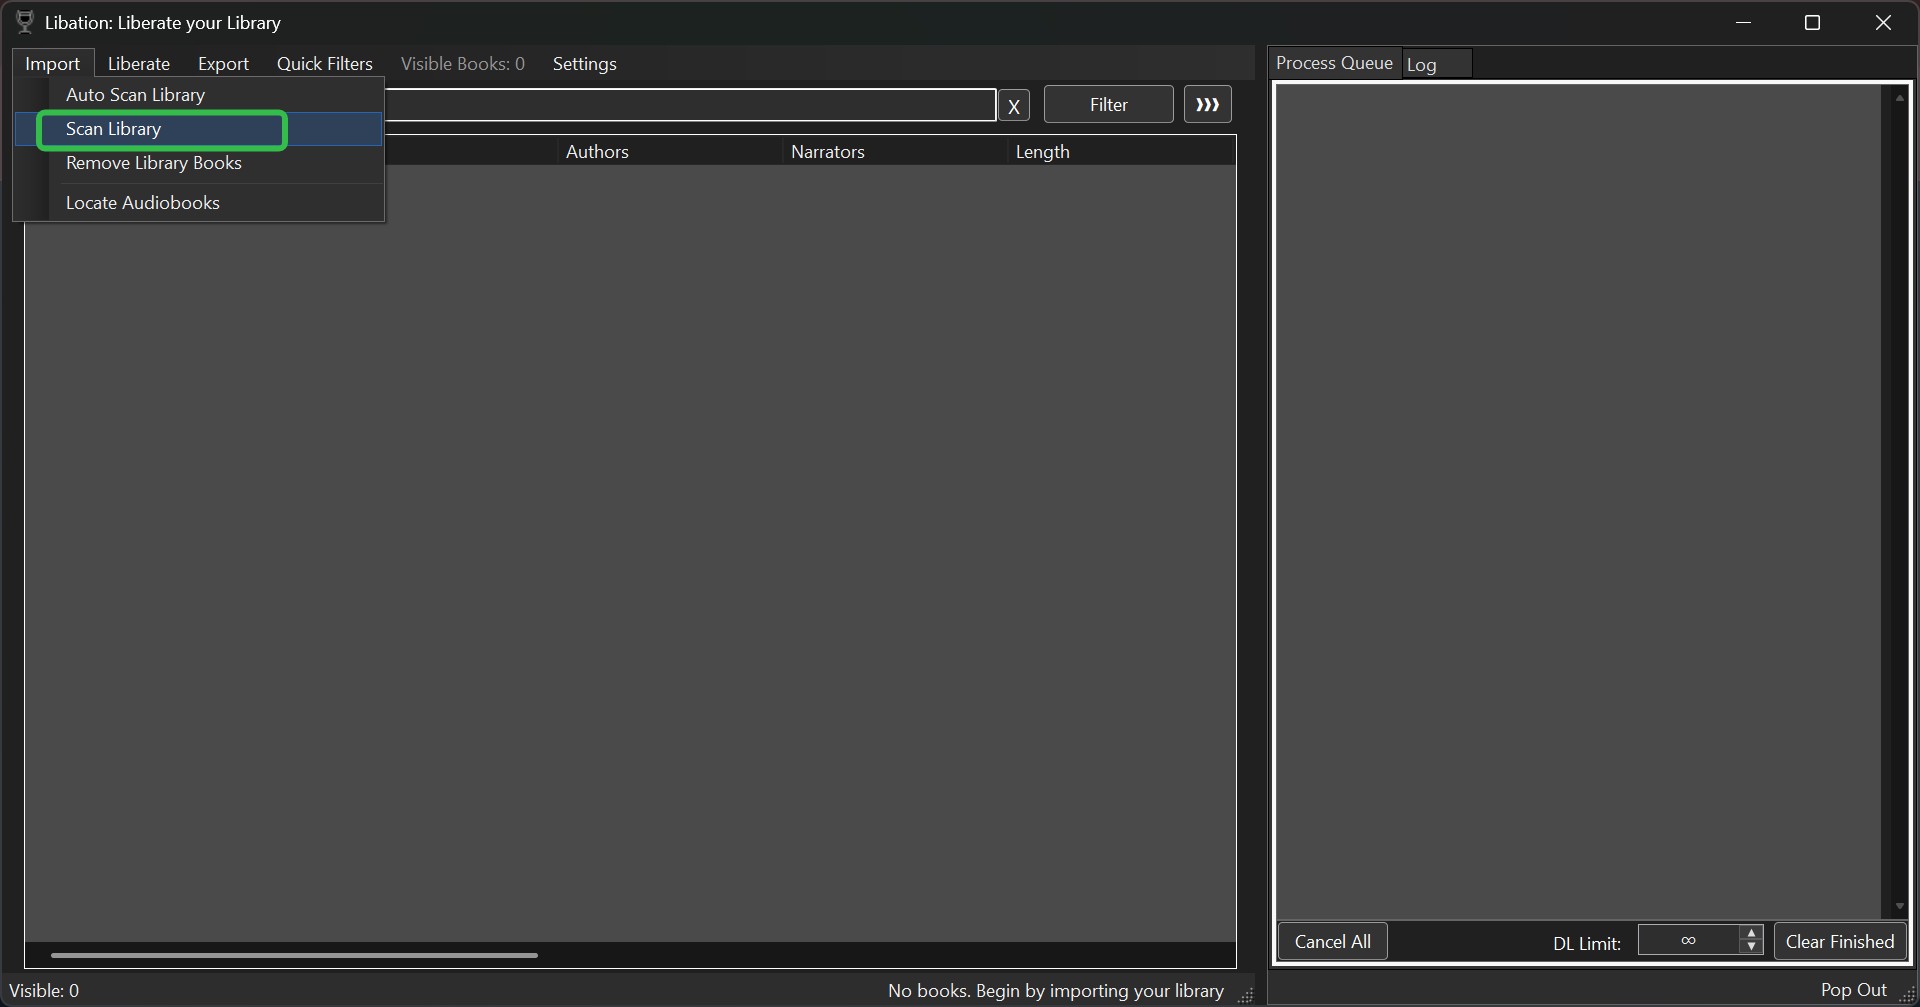
Task: Open Locate Audiobooks from the menu
Action: [x=142, y=203]
